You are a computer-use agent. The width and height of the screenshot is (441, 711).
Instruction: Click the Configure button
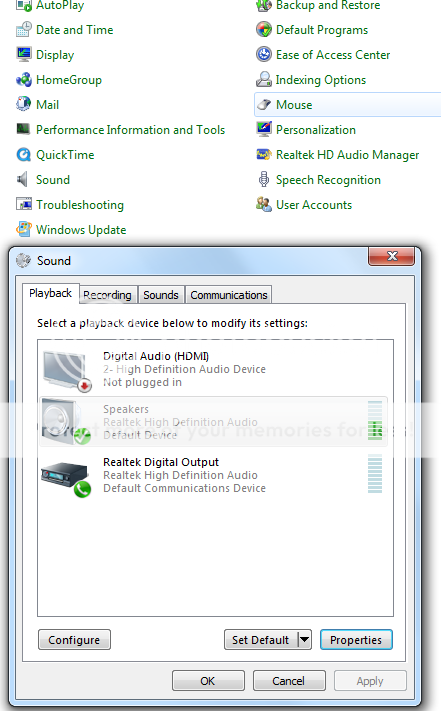point(74,639)
